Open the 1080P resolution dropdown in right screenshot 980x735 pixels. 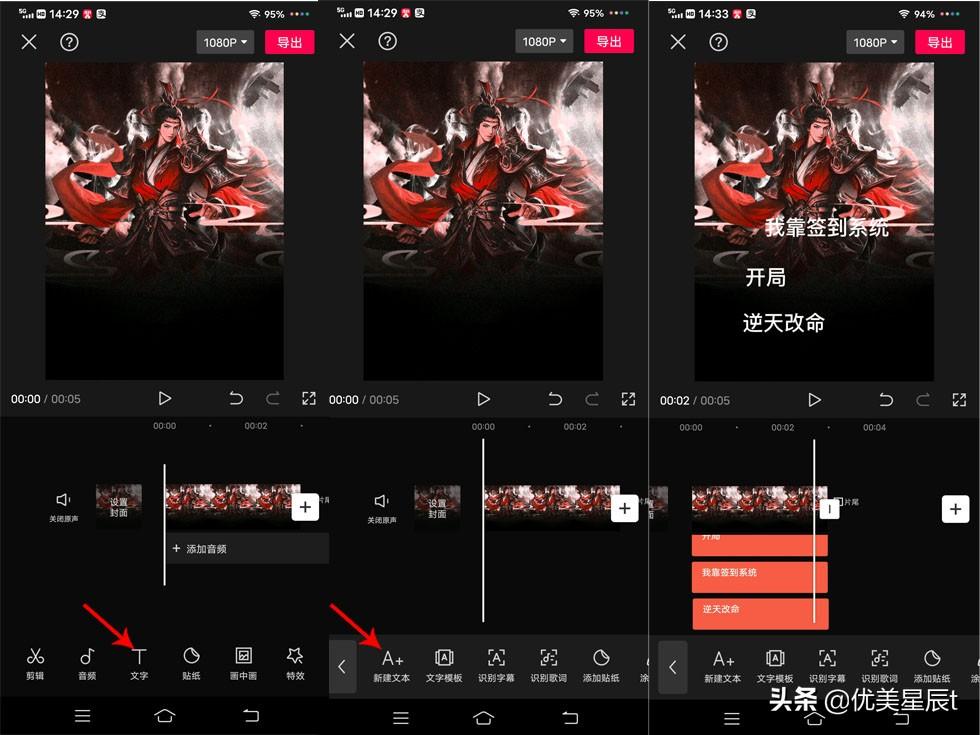[x=875, y=42]
